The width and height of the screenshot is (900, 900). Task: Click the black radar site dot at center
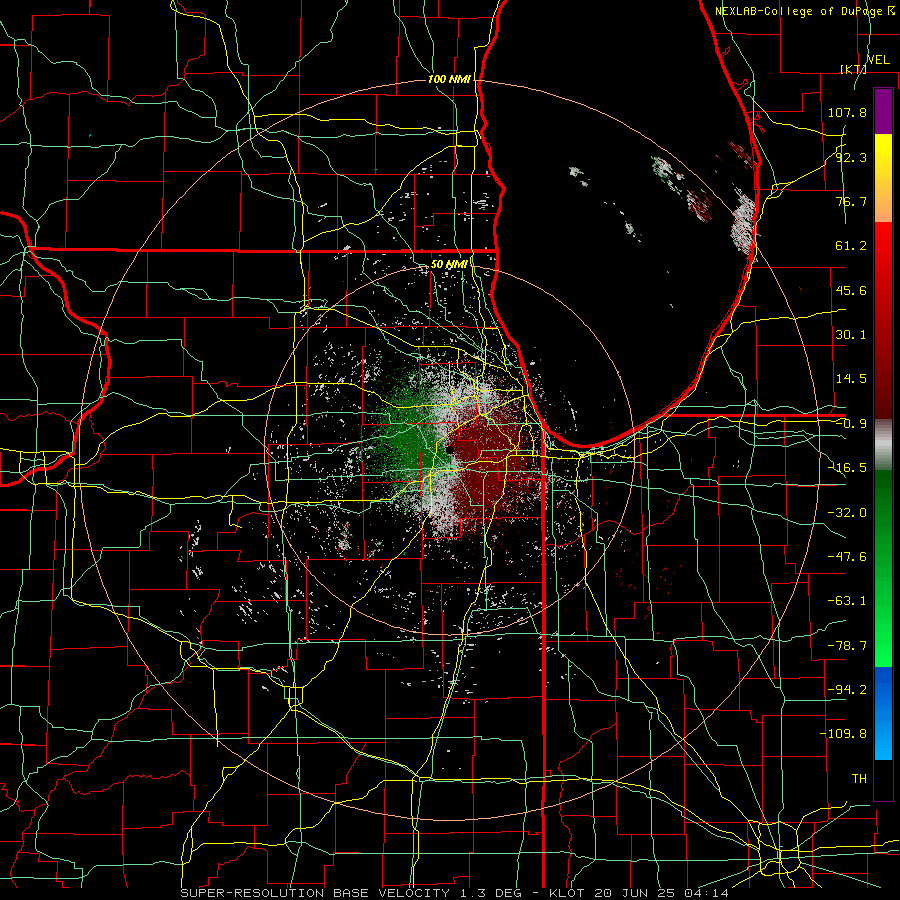coord(450,449)
